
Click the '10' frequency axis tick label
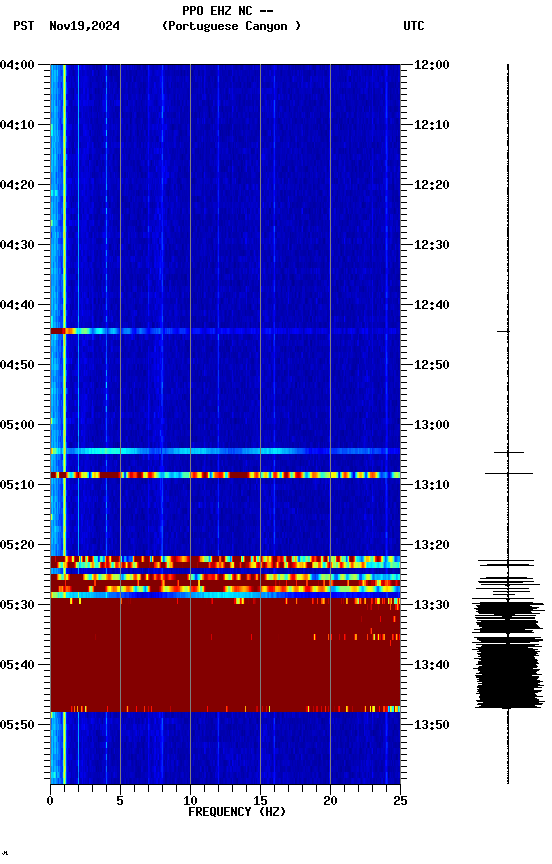(x=190, y=801)
